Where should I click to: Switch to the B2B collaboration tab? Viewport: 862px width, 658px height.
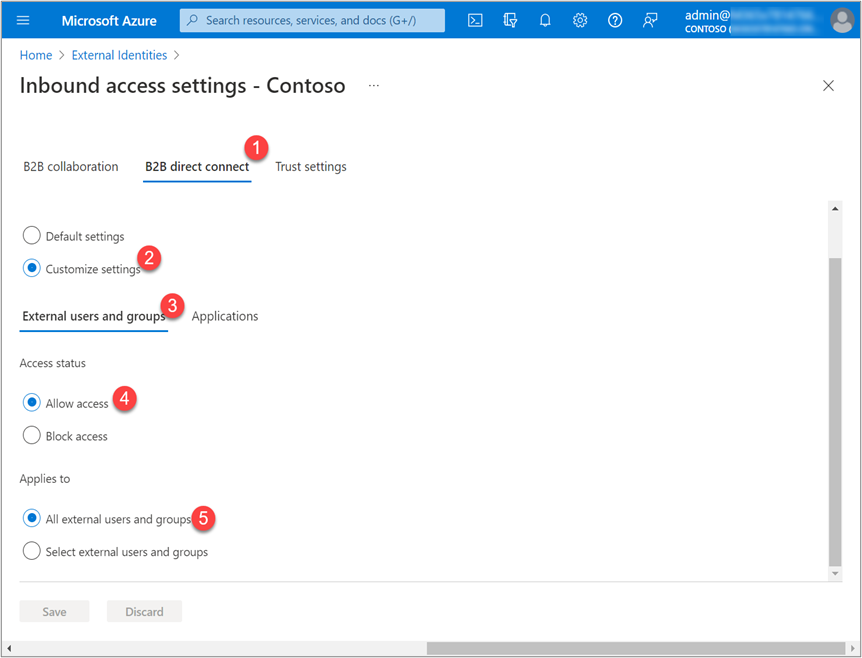(x=71, y=167)
